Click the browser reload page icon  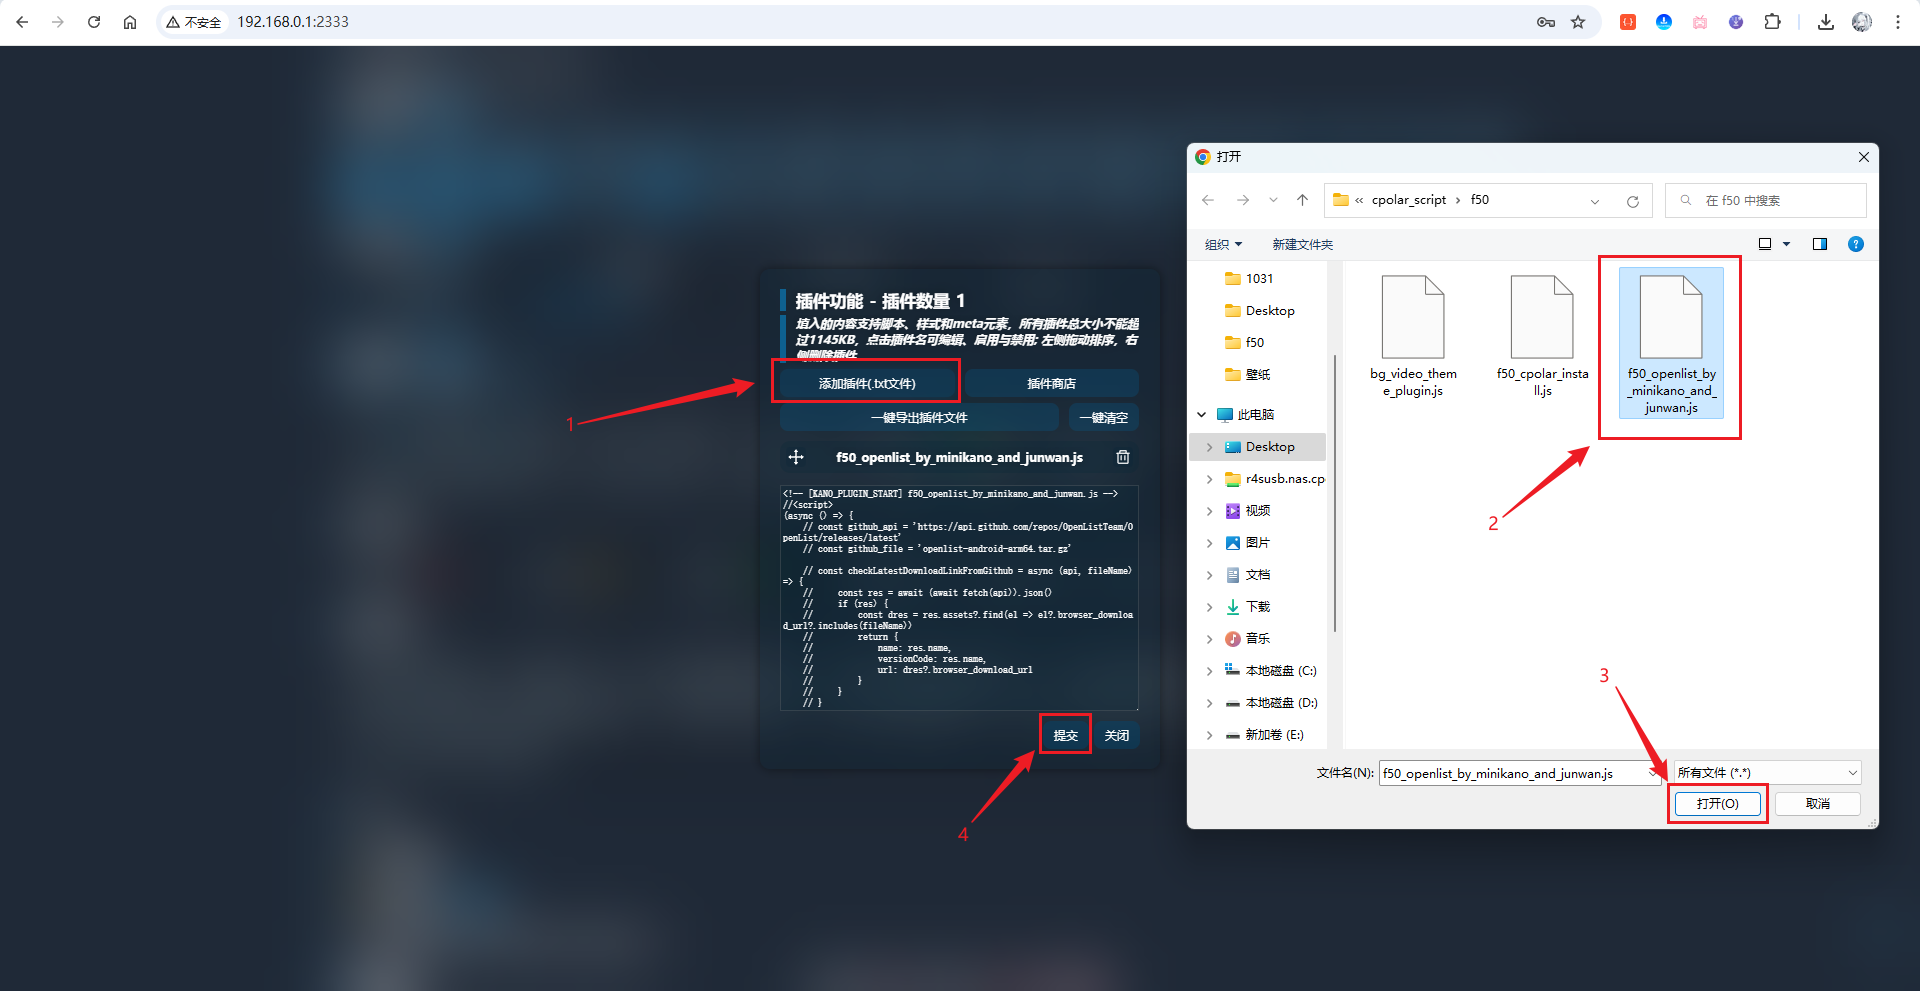point(94,22)
